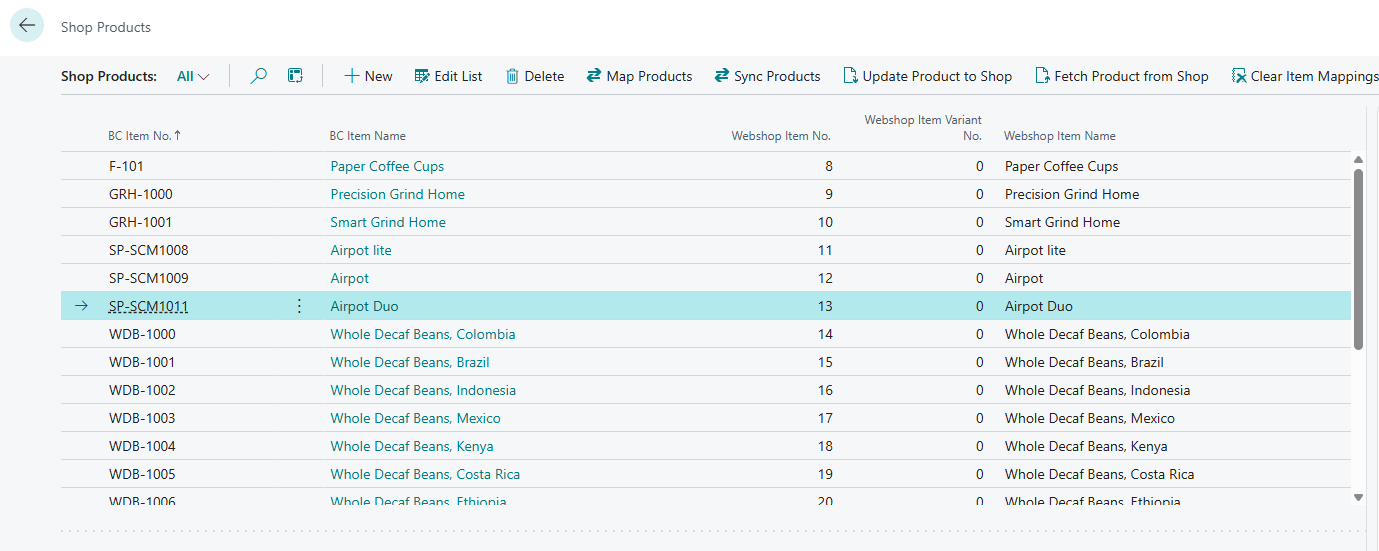
Task: Click Webshop Item Name cell Paper Coffee Cups
Action: pyautogui.click(x=1061, y=166)
